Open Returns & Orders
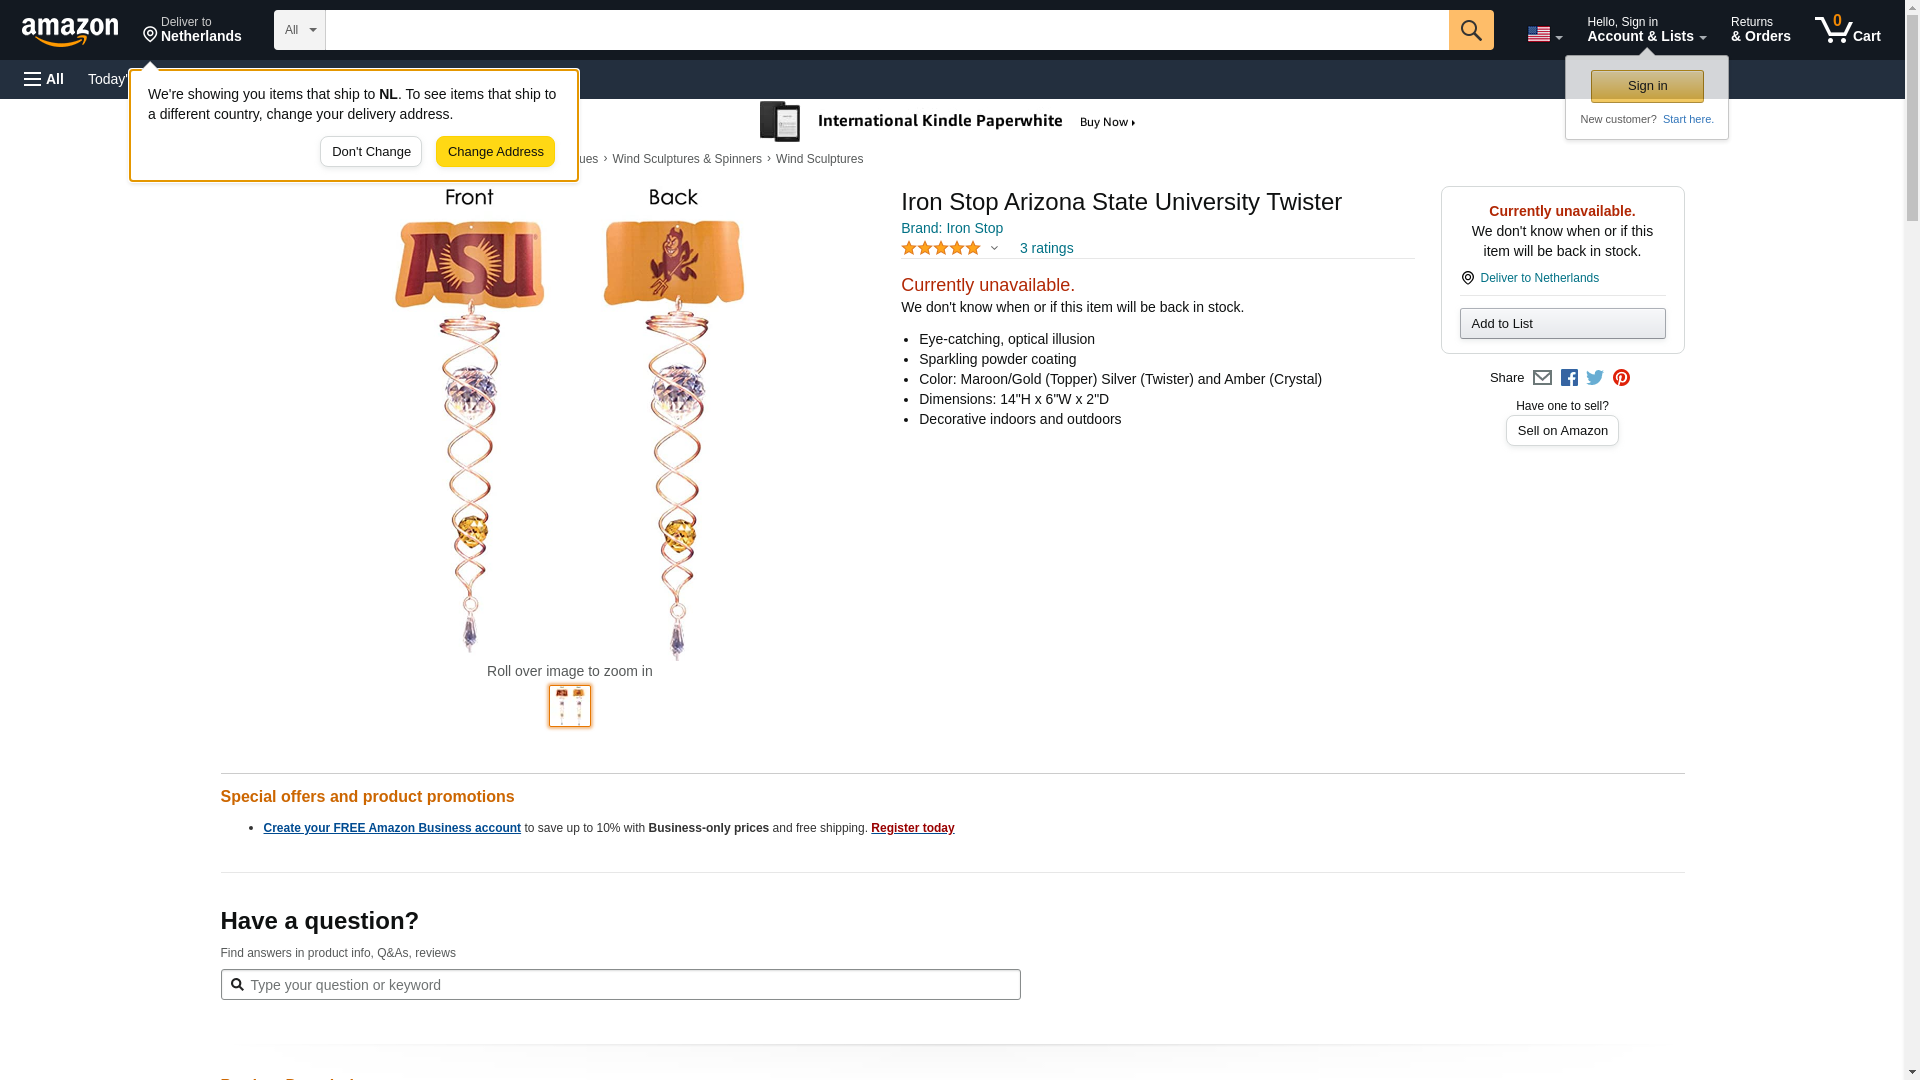Viewport: 1920px width, 1080px height. click(1760, 30)
